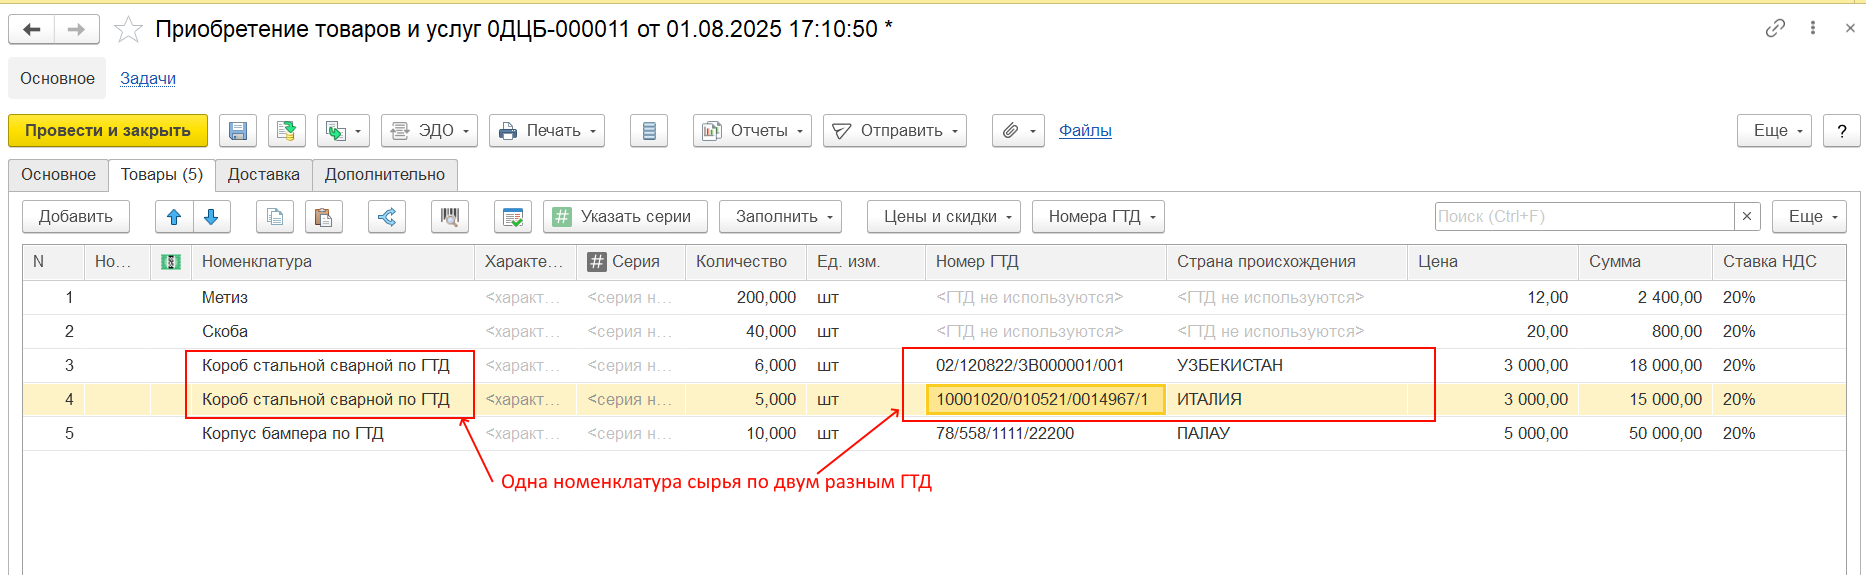
Task: Move selected row up with blue arrow
Action: pyautogui.click(x=174, y=217)
